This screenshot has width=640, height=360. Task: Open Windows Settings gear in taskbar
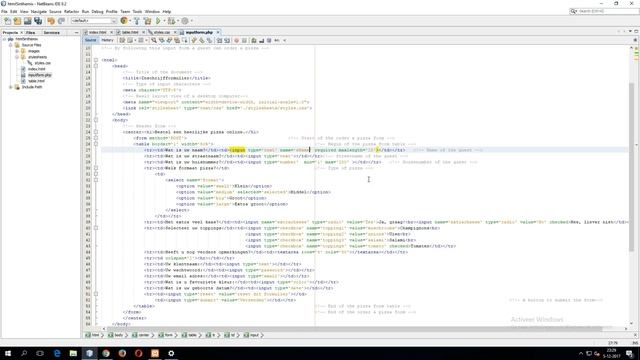[171, 353]
